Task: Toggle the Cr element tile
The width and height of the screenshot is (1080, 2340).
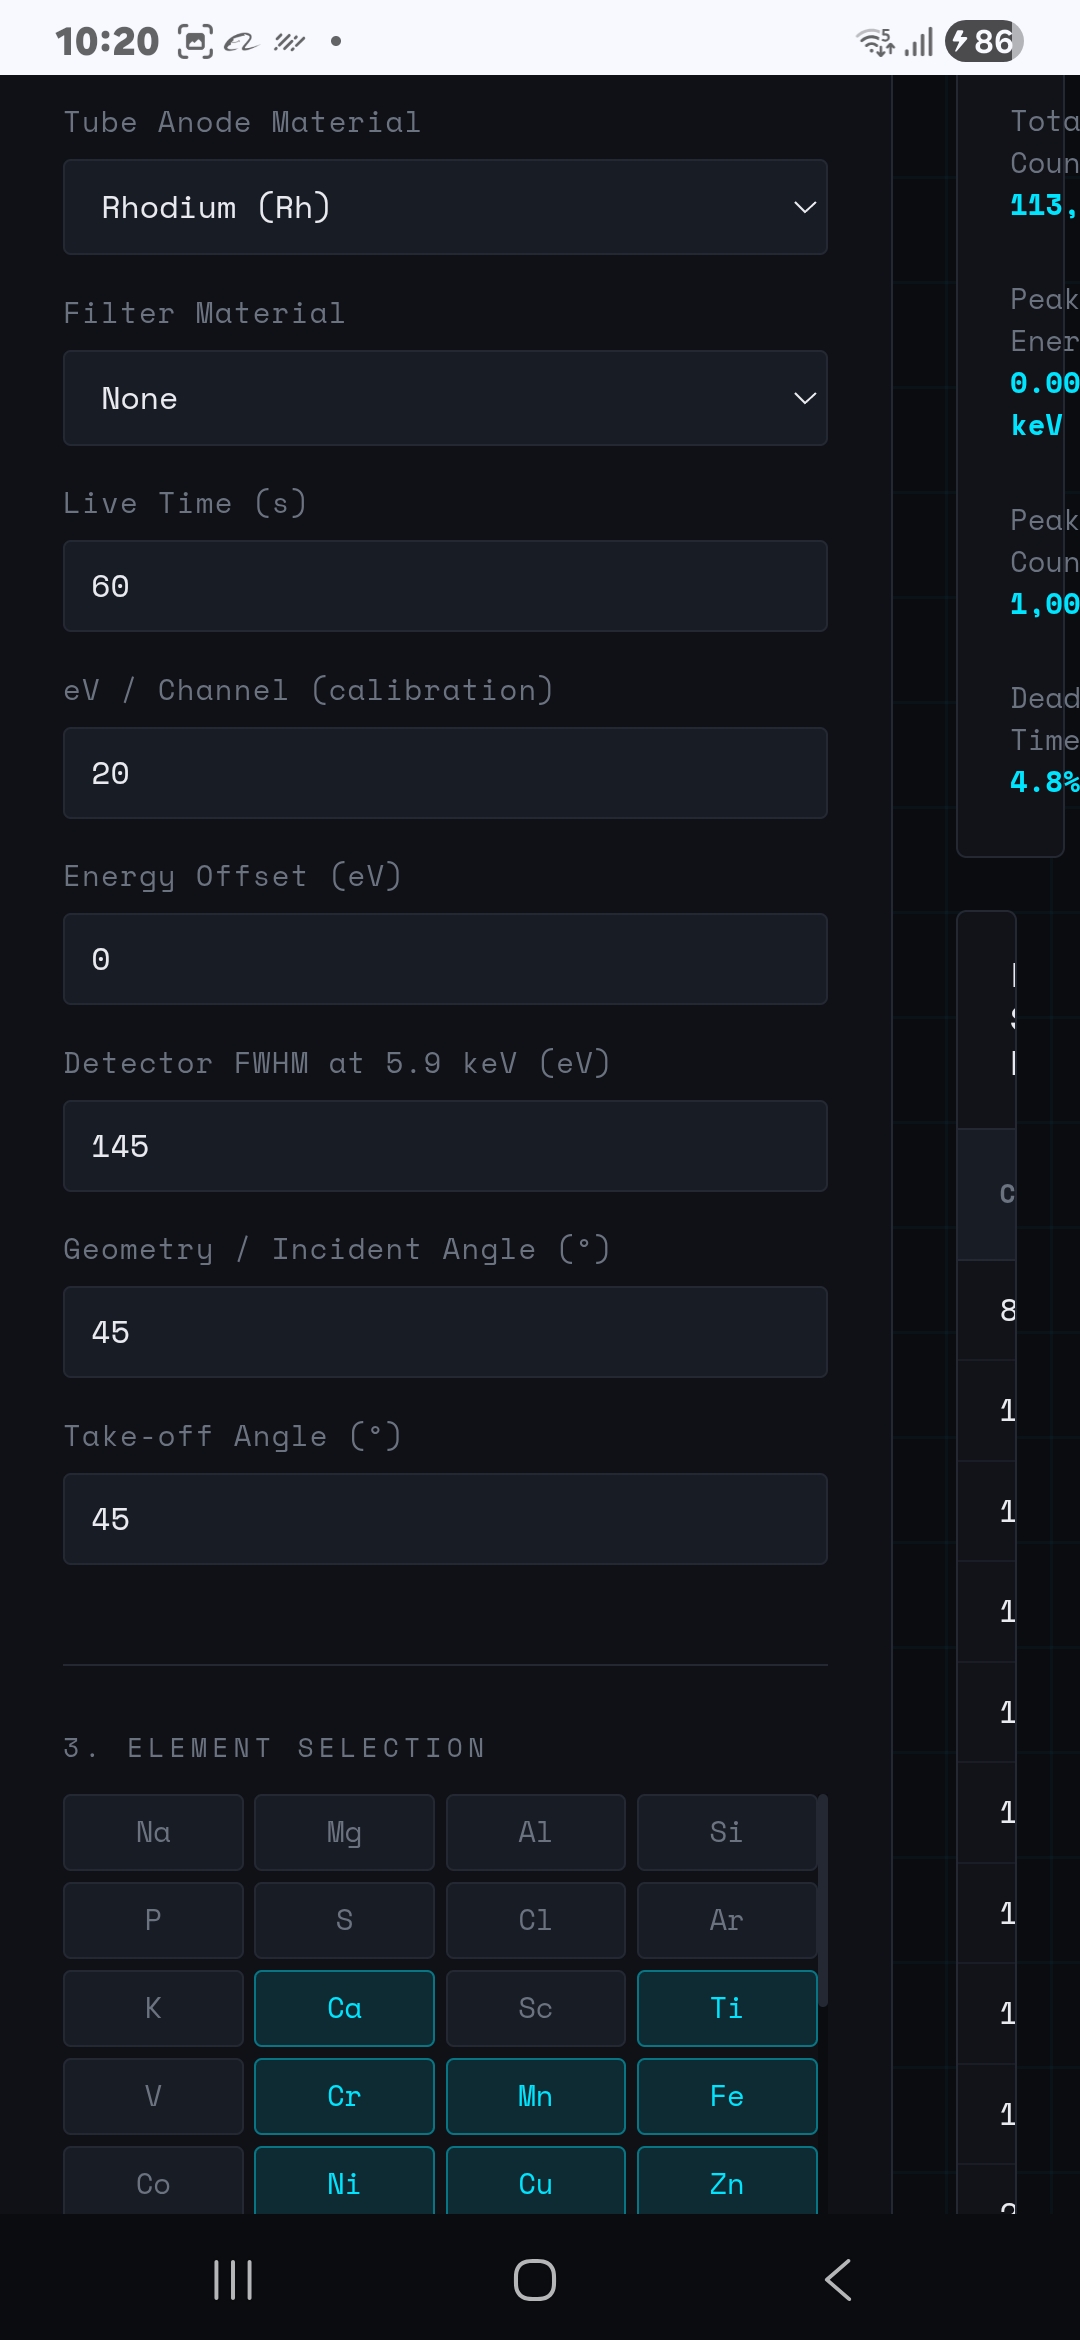Action: tap(344, 2096)
